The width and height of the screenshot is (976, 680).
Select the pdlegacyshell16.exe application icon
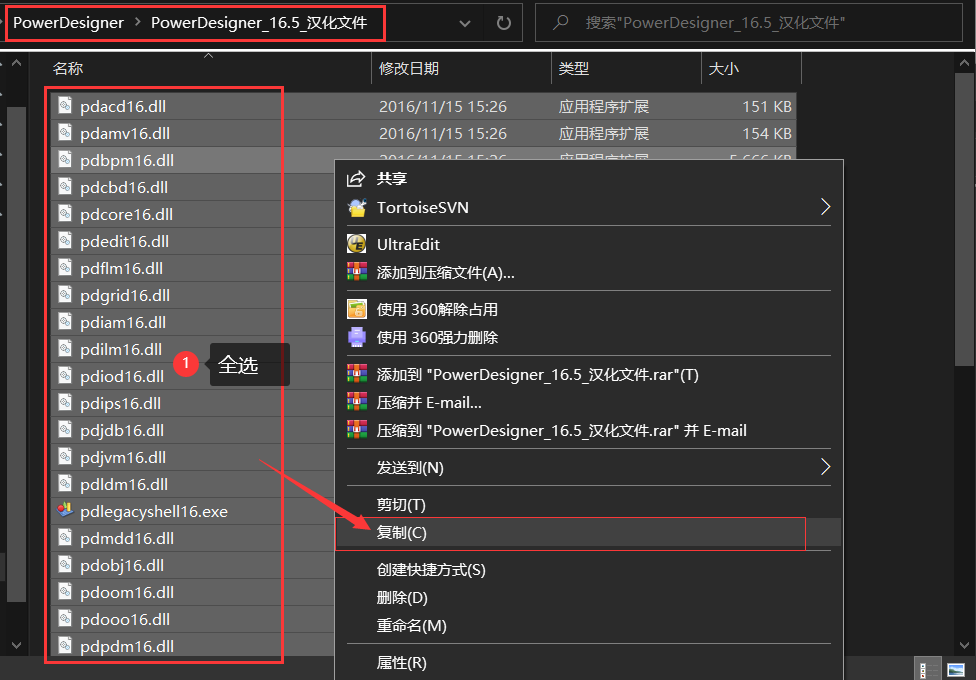click(x=65, y=510)
